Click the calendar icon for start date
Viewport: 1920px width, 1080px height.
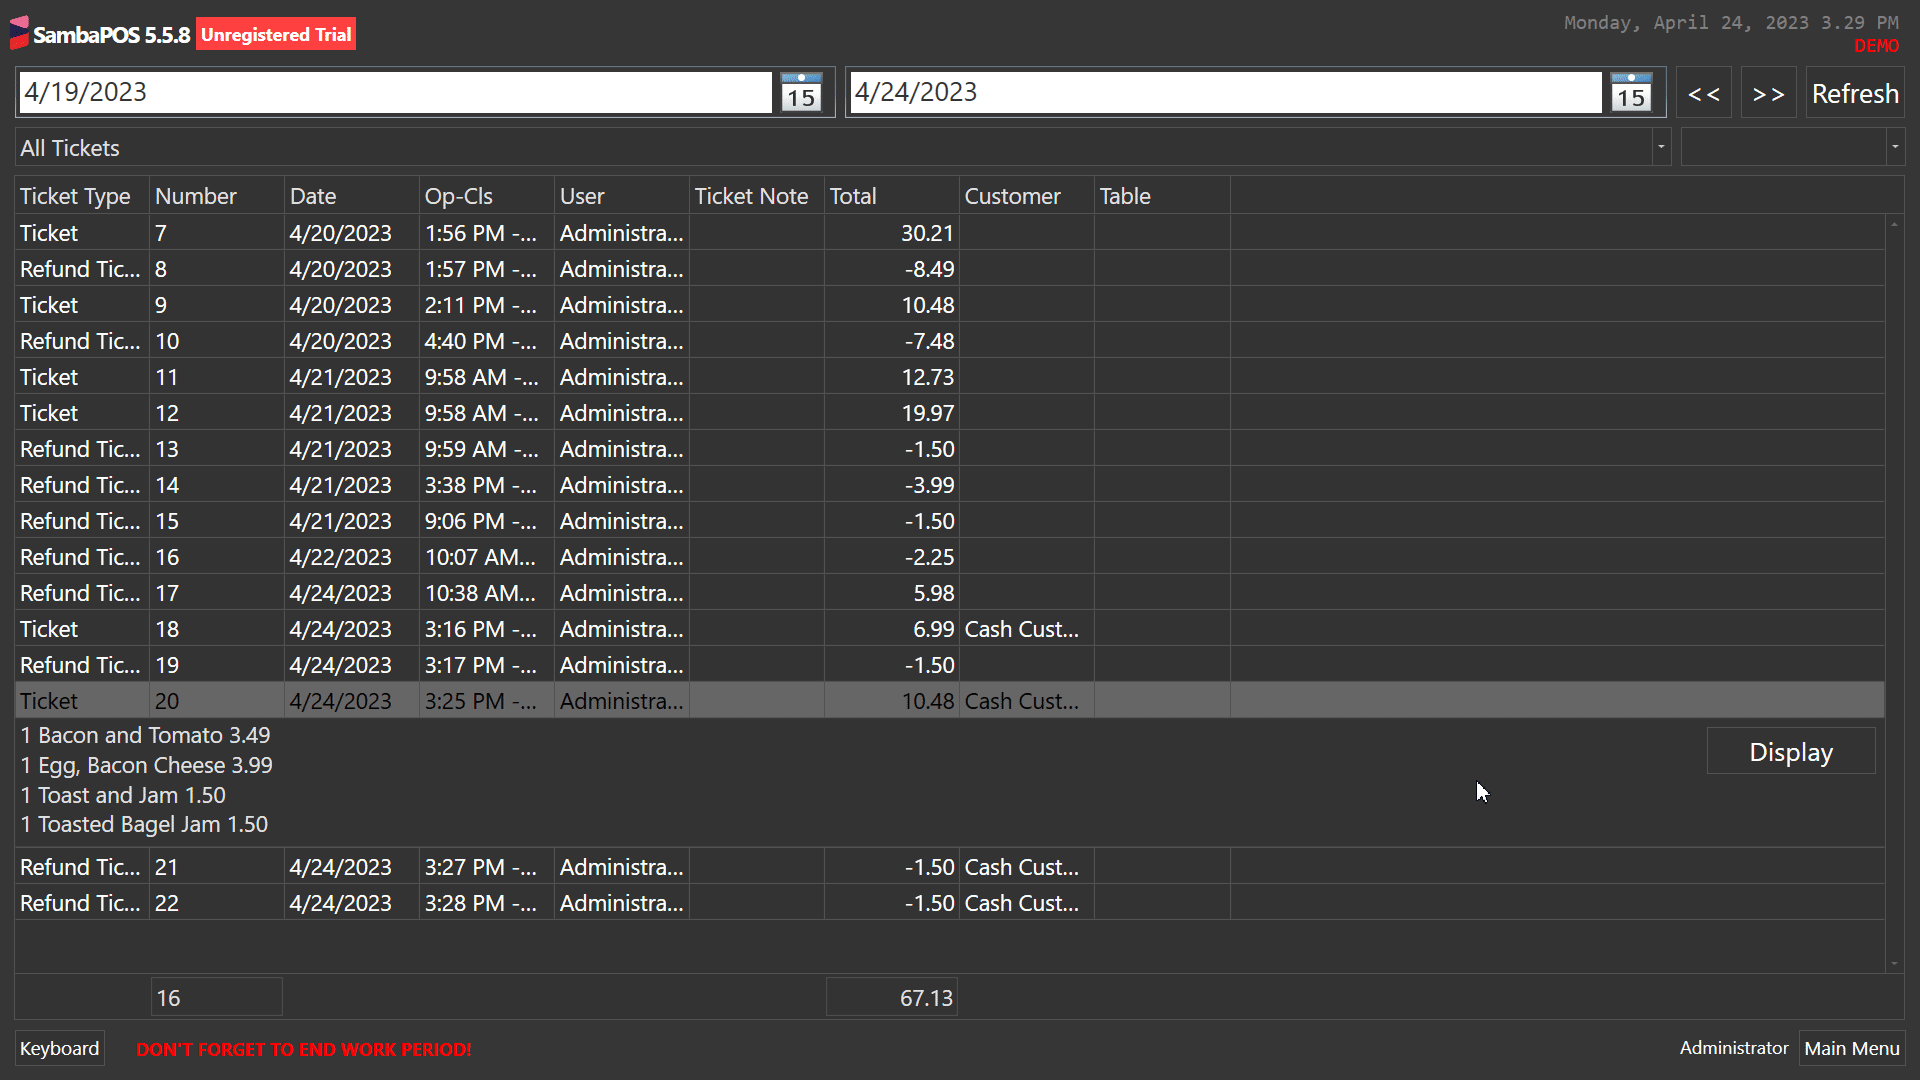pyautogui.click(x=800, y=92)
